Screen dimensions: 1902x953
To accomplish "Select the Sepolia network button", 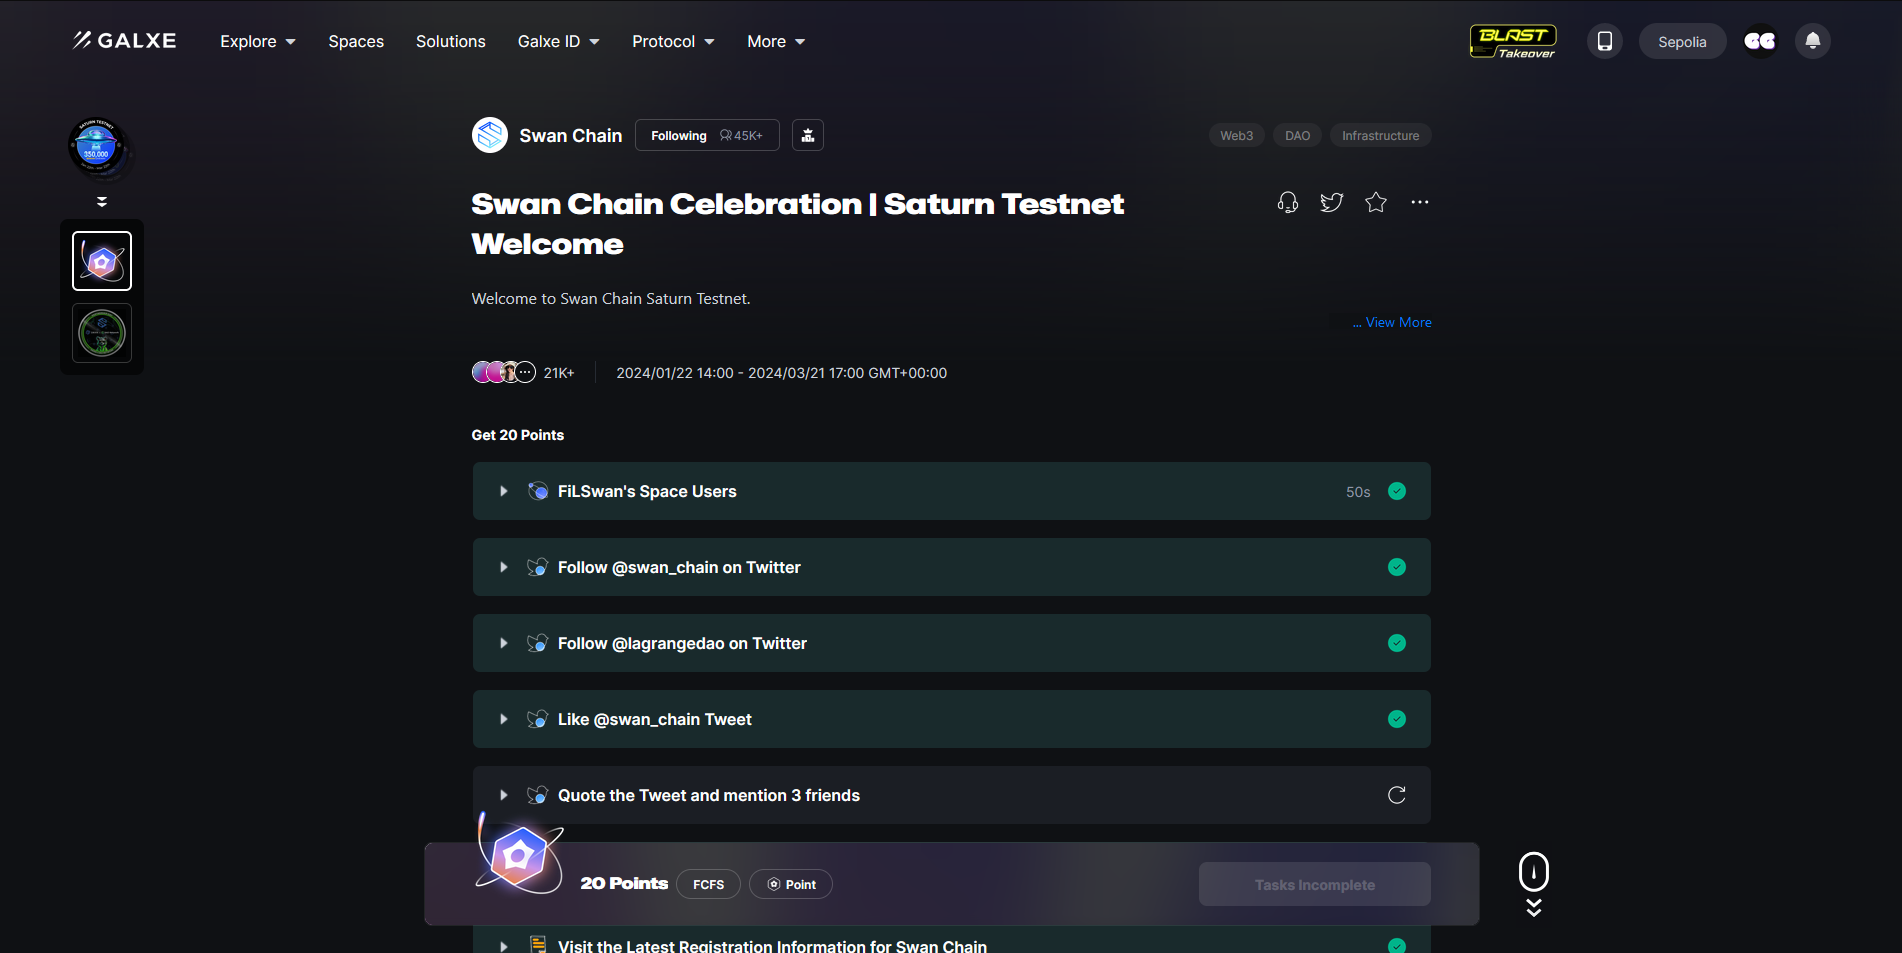I will click(1681, 41).
